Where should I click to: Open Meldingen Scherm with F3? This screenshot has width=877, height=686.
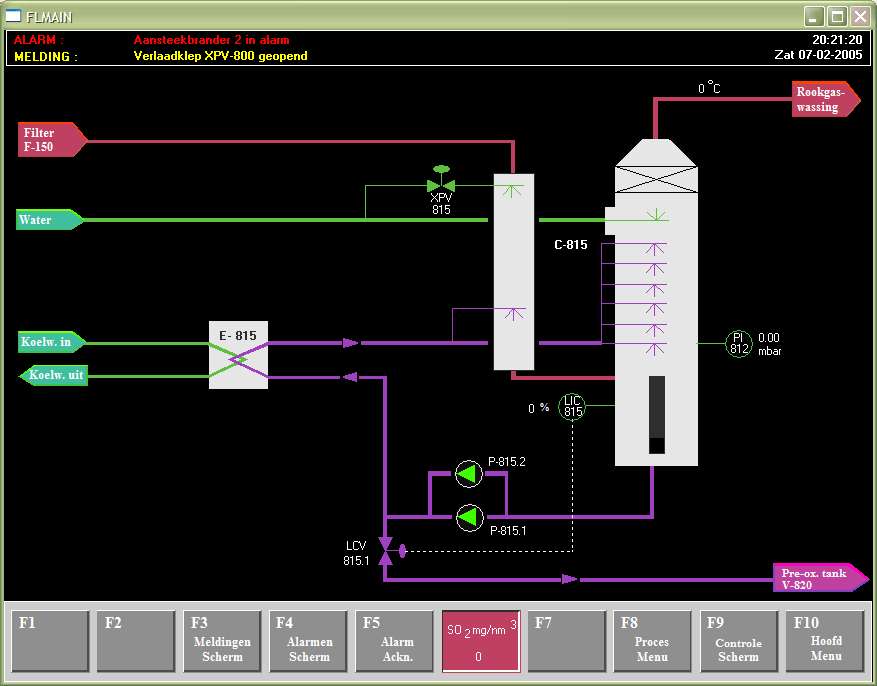point(222,641)
